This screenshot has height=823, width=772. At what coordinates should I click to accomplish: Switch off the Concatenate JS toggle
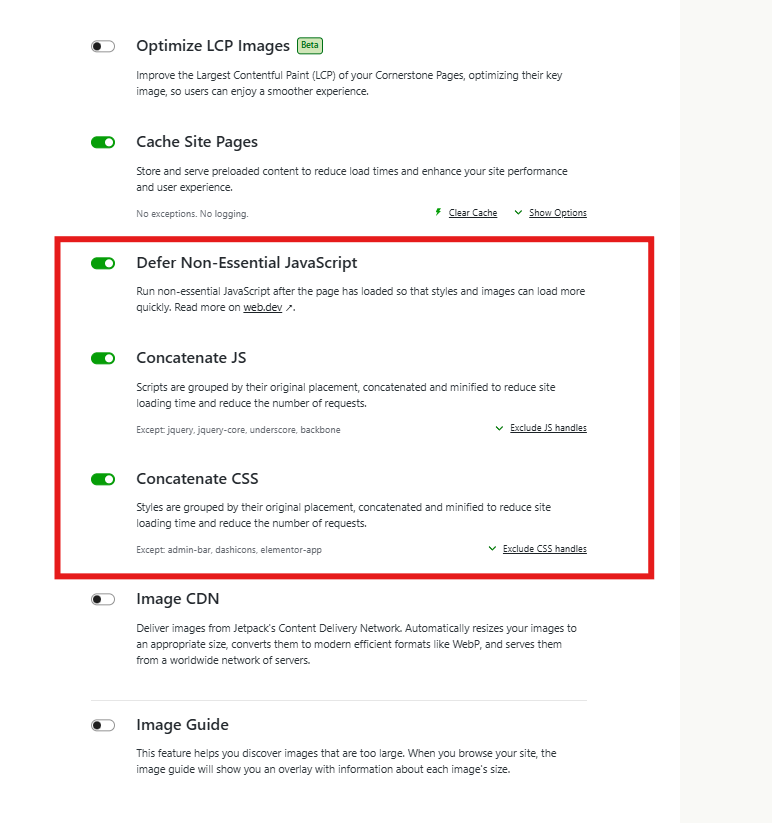click(x=103, y=358)
